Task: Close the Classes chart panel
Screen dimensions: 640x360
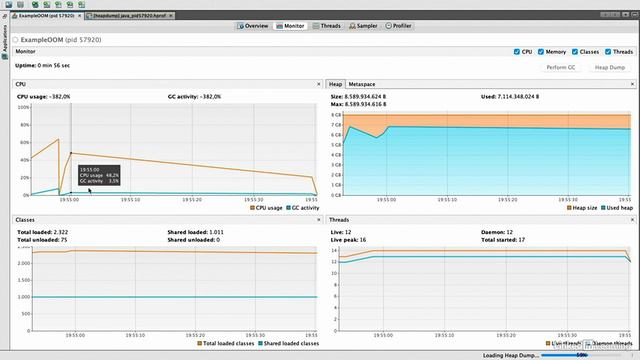Action: click(319, 220)
